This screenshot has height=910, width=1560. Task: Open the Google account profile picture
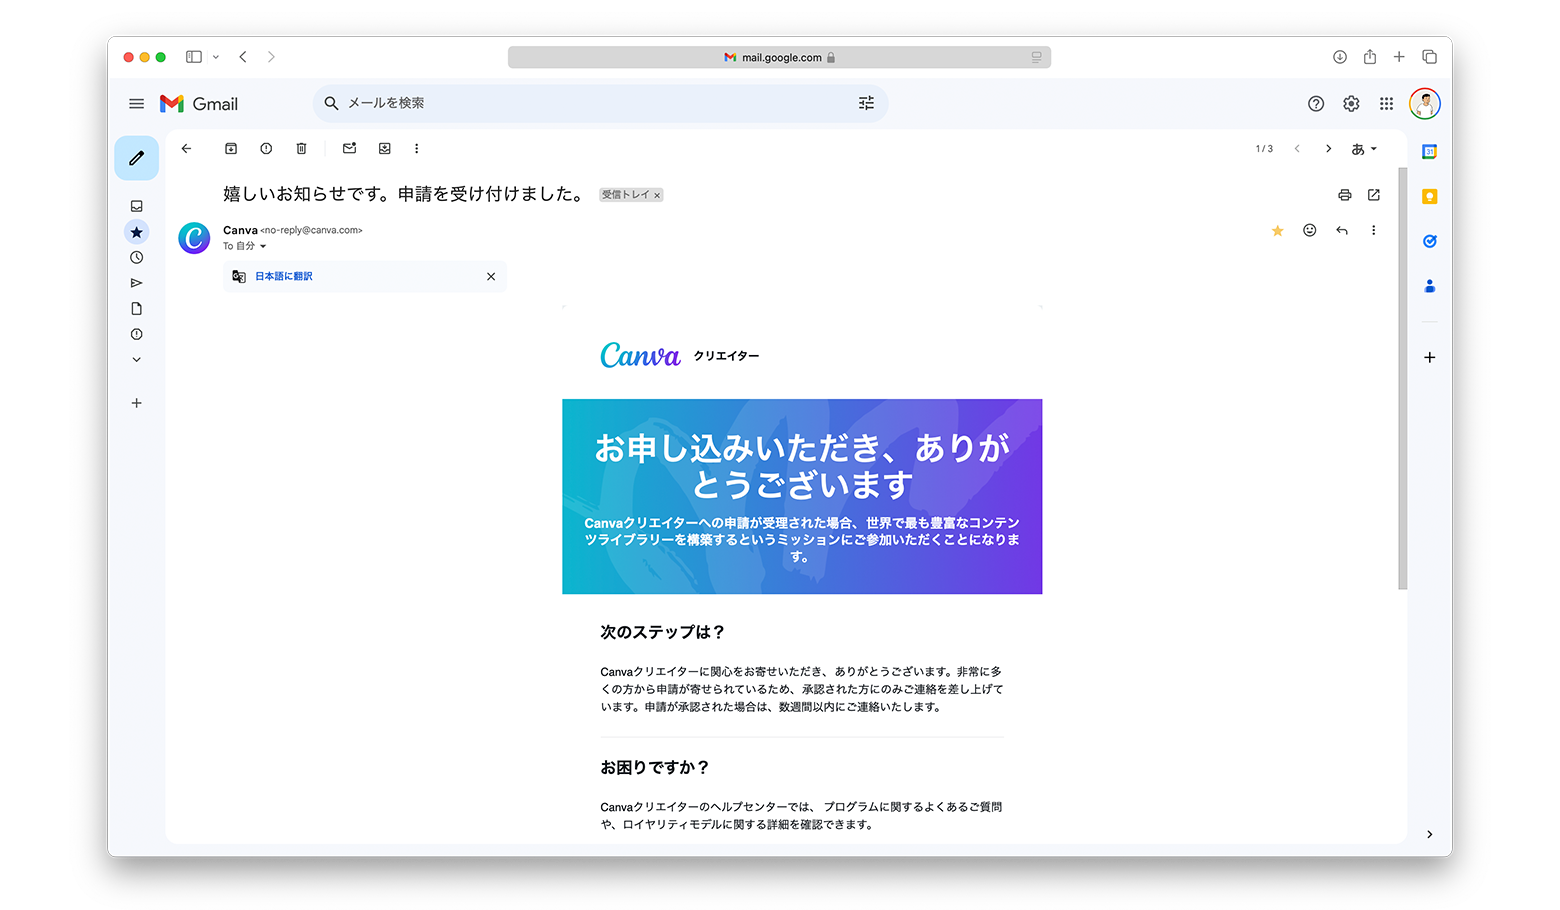[x=1425, y=103]
